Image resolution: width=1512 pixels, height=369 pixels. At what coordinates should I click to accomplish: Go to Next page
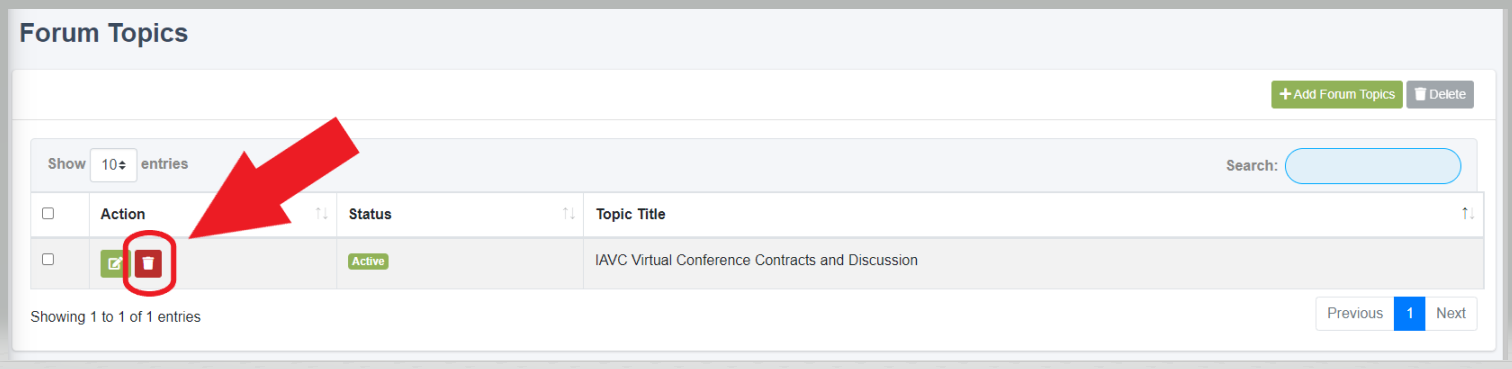tap(1450, 313)
